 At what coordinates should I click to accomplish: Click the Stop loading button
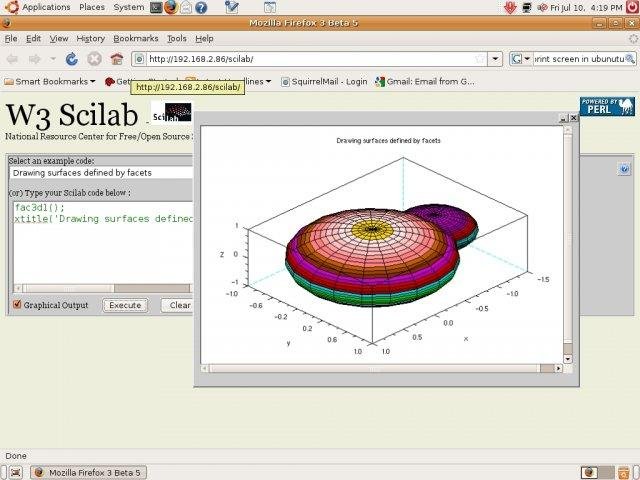(94, 59)
